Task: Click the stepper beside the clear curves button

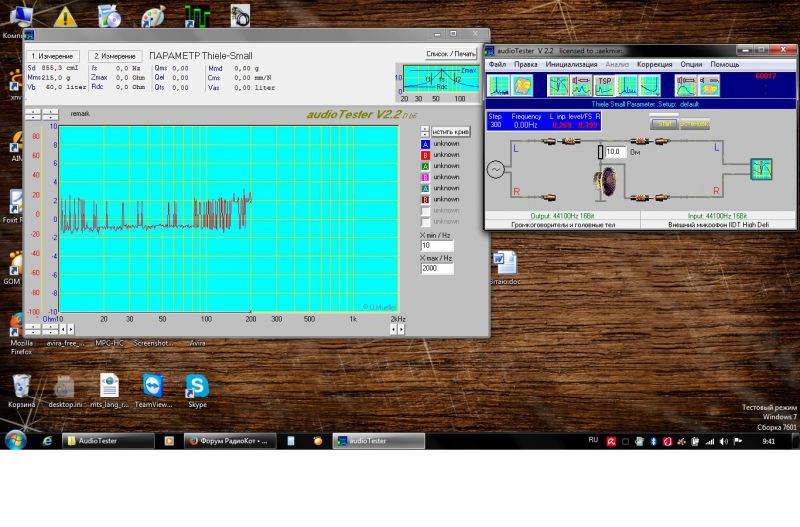Action: pos(425,132)
